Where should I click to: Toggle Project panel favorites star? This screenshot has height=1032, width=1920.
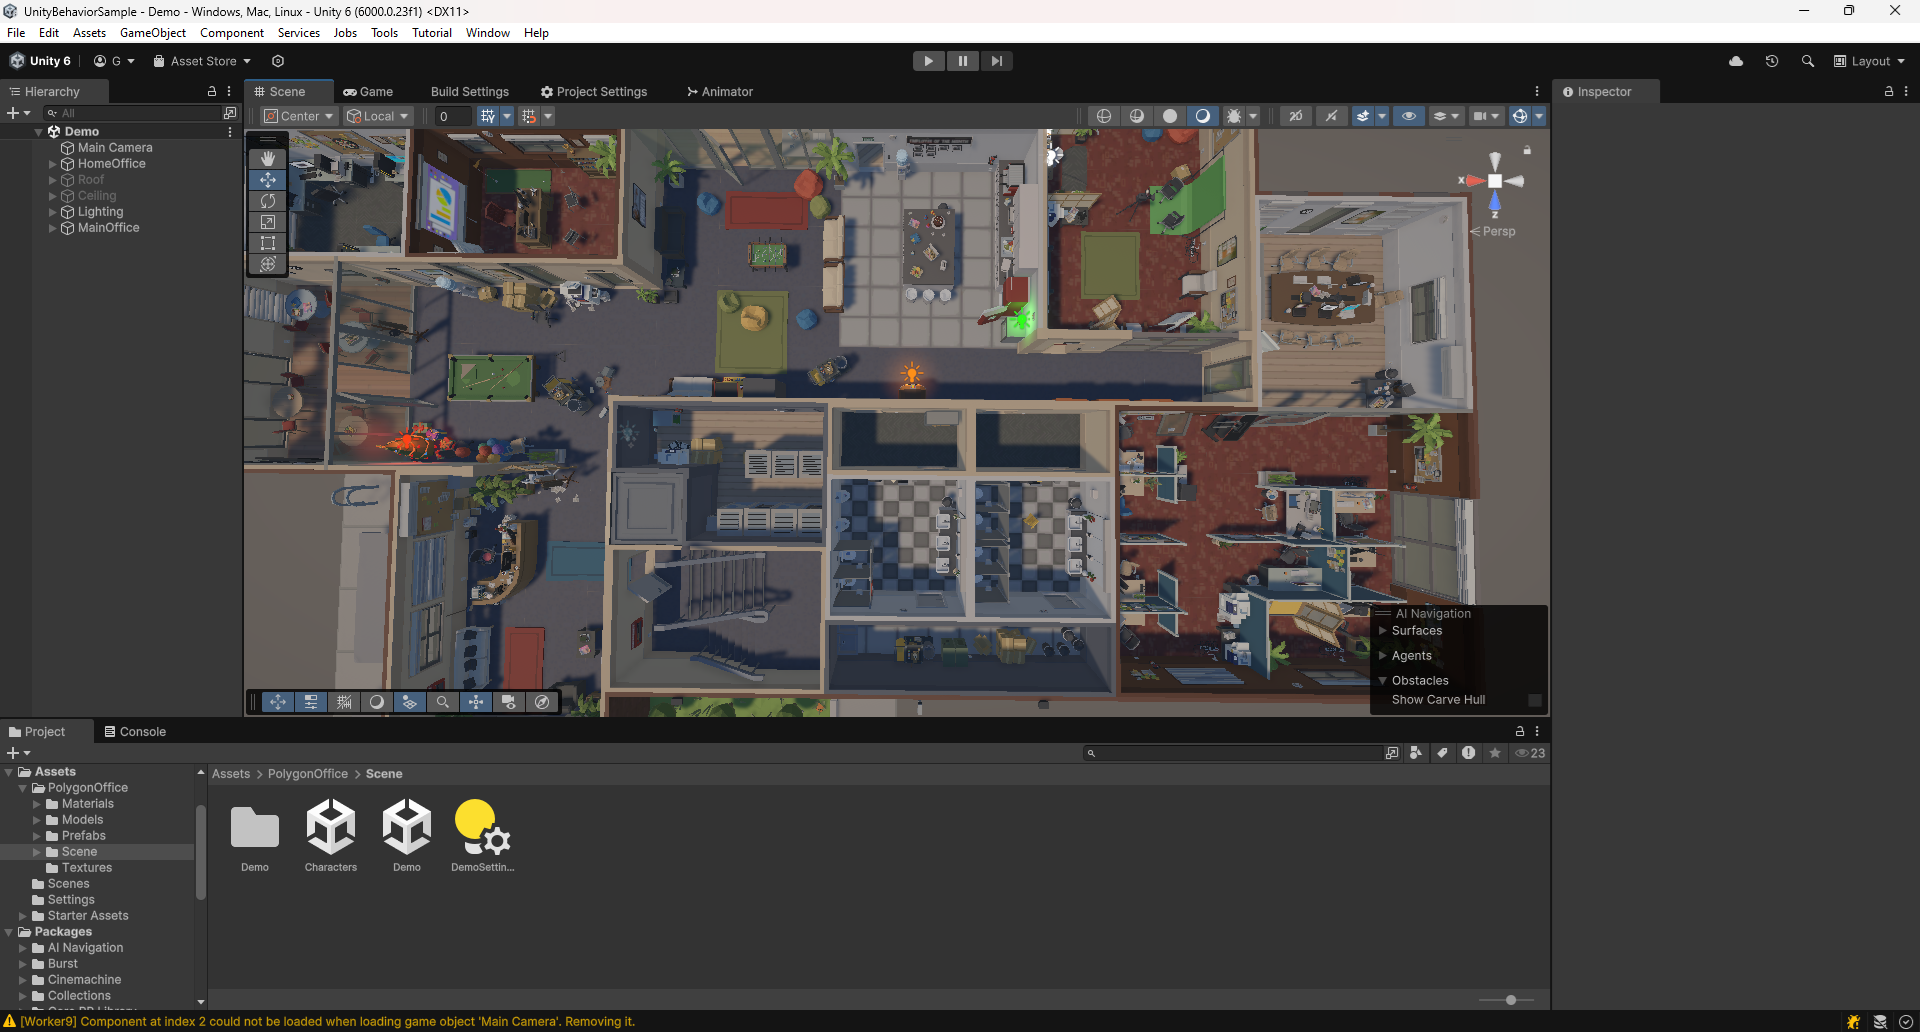tap(1495, 753)
